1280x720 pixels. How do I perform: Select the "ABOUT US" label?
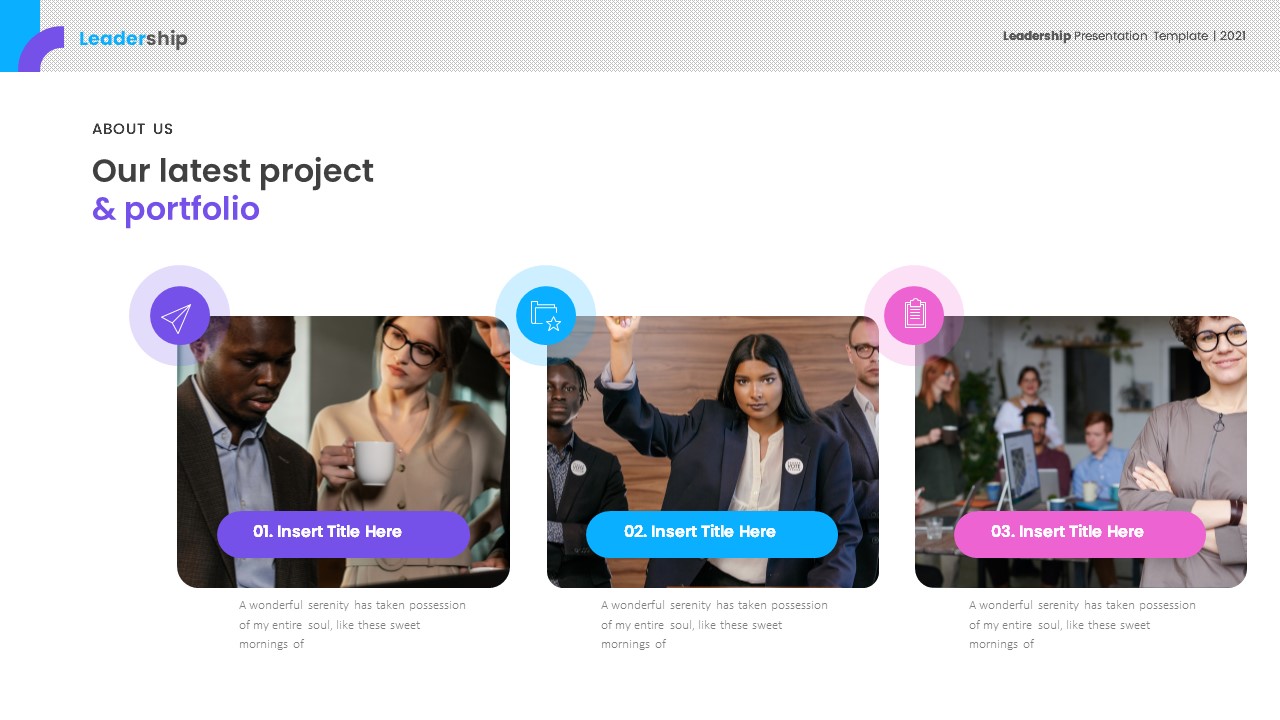[x=133, y=129]
